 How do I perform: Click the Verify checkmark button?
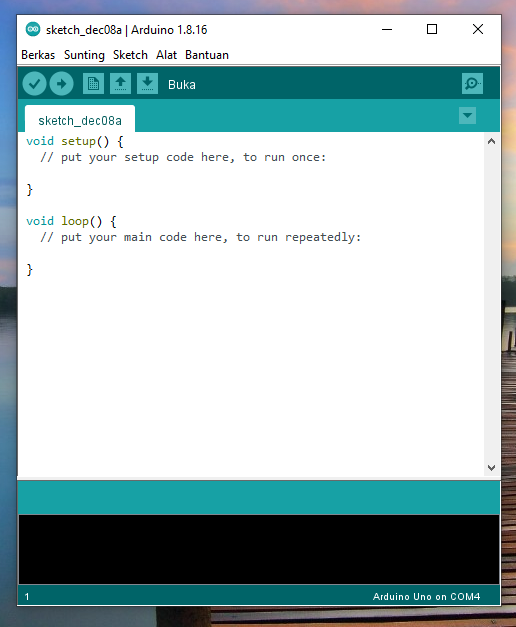(x=34, y=84)
